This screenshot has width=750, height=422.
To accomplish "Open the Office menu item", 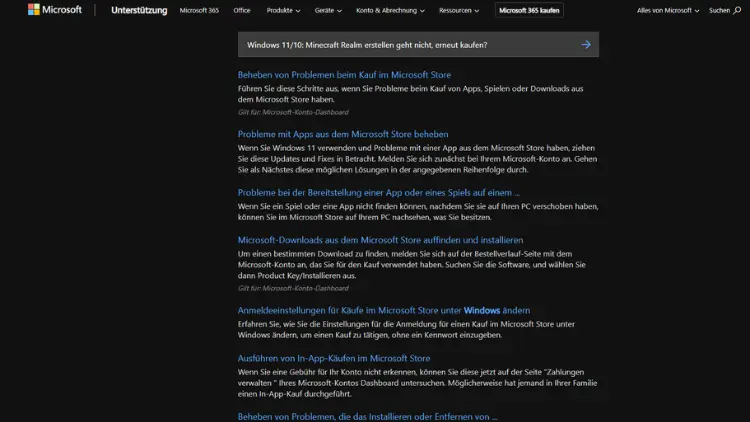I will coord(242,10).
